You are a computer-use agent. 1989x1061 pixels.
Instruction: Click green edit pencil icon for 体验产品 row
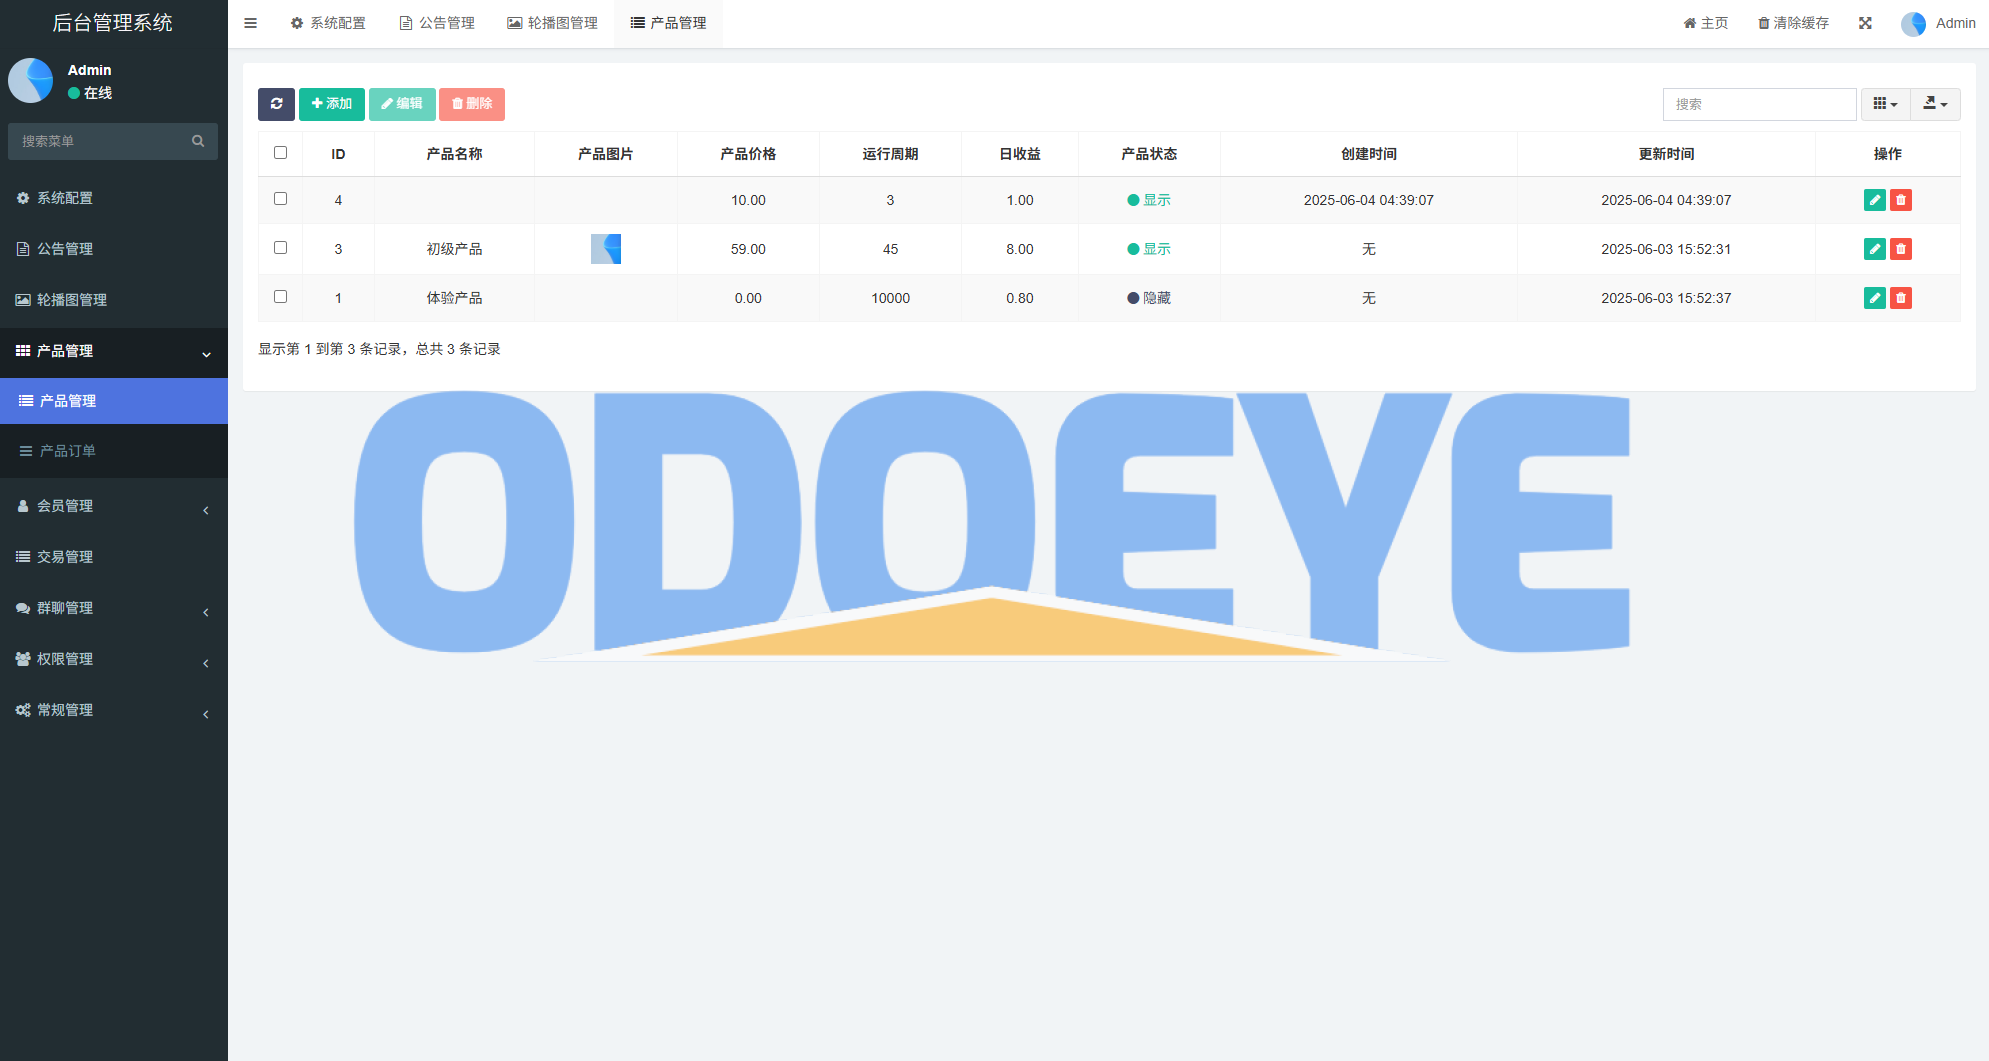(1874, 298)
